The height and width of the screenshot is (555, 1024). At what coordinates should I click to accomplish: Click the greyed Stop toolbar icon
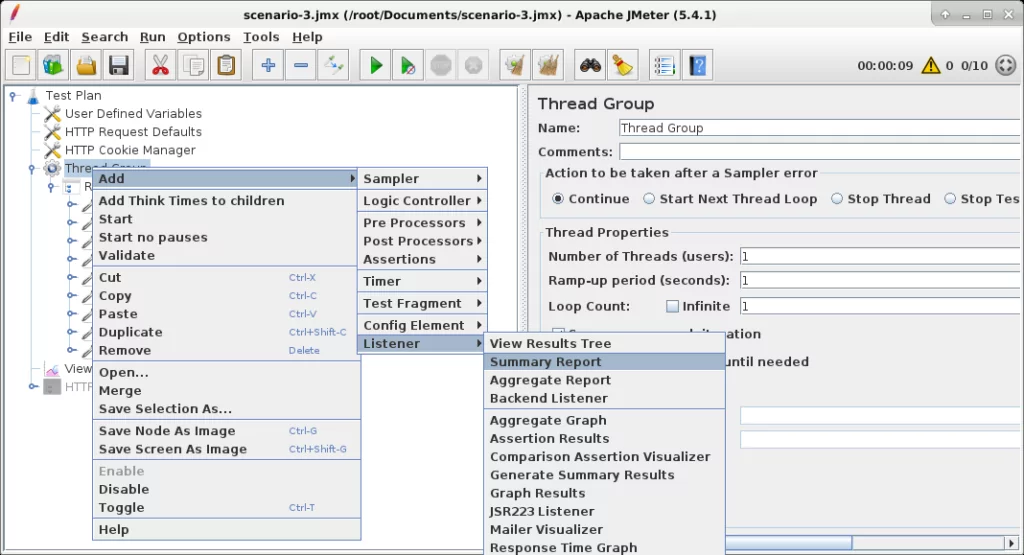[x=441, y=65]
